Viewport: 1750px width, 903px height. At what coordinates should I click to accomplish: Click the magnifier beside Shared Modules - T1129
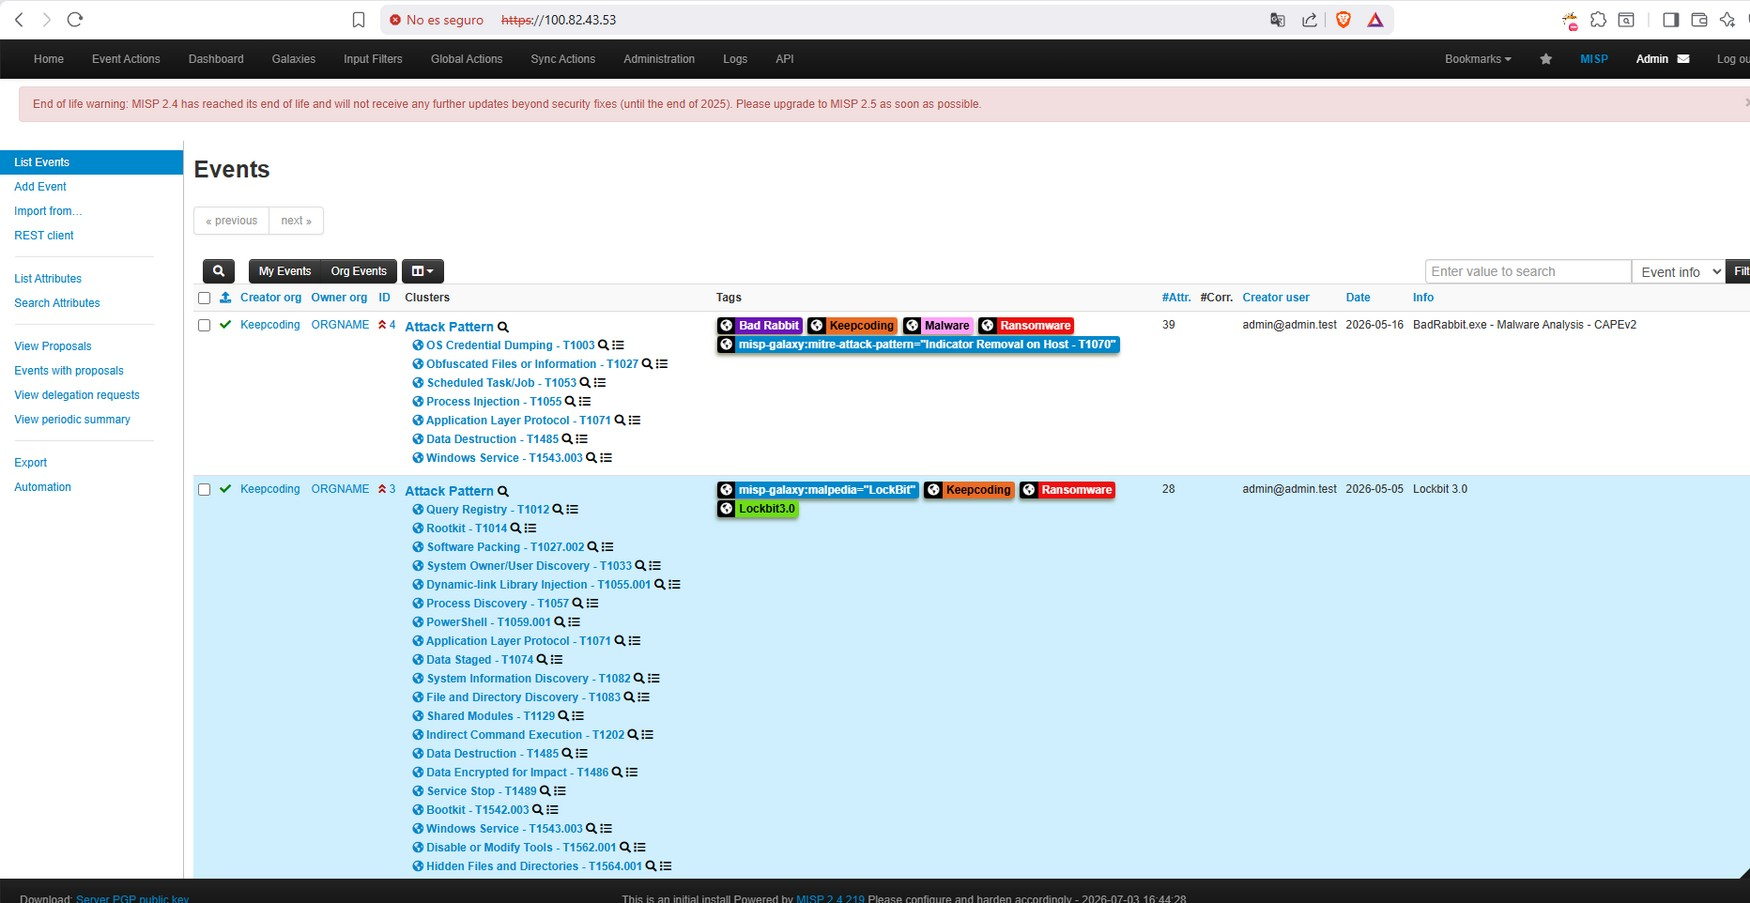[x=563, y=716]
